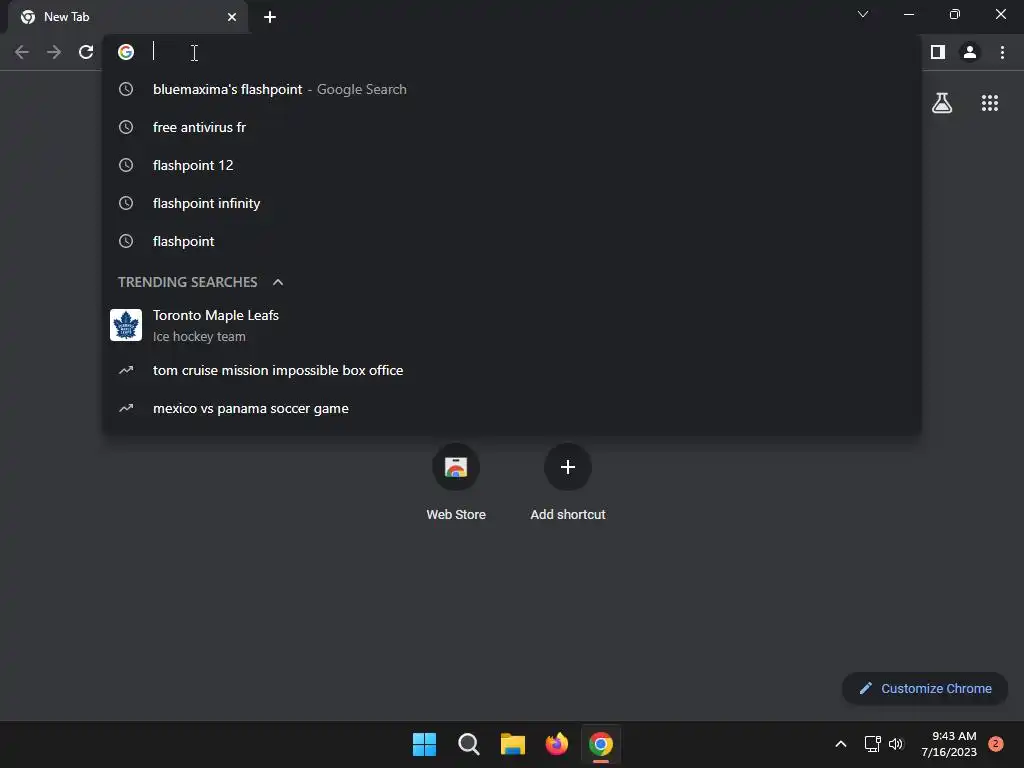The width and height of the screenshot is (1024, 768).
Task: Open the Web Store shortcut
Action: pos(456,483)
